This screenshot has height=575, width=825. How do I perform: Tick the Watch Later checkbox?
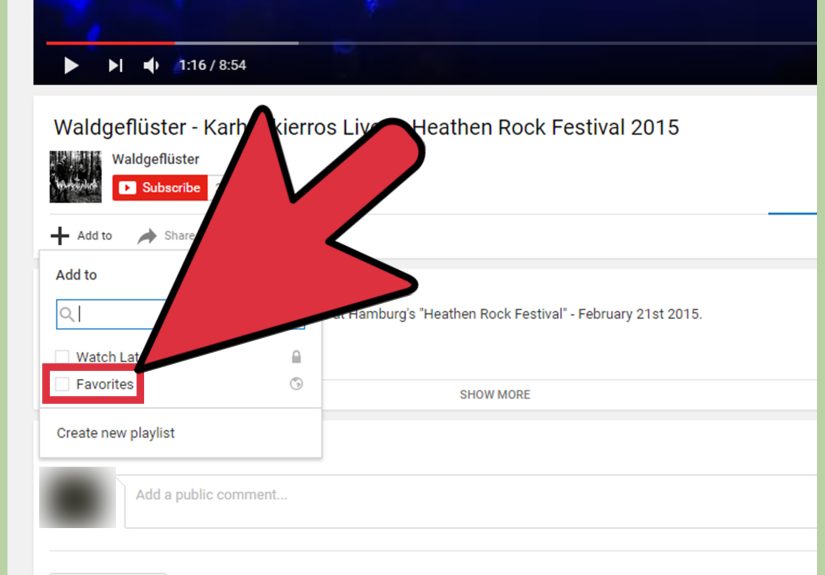62,357
